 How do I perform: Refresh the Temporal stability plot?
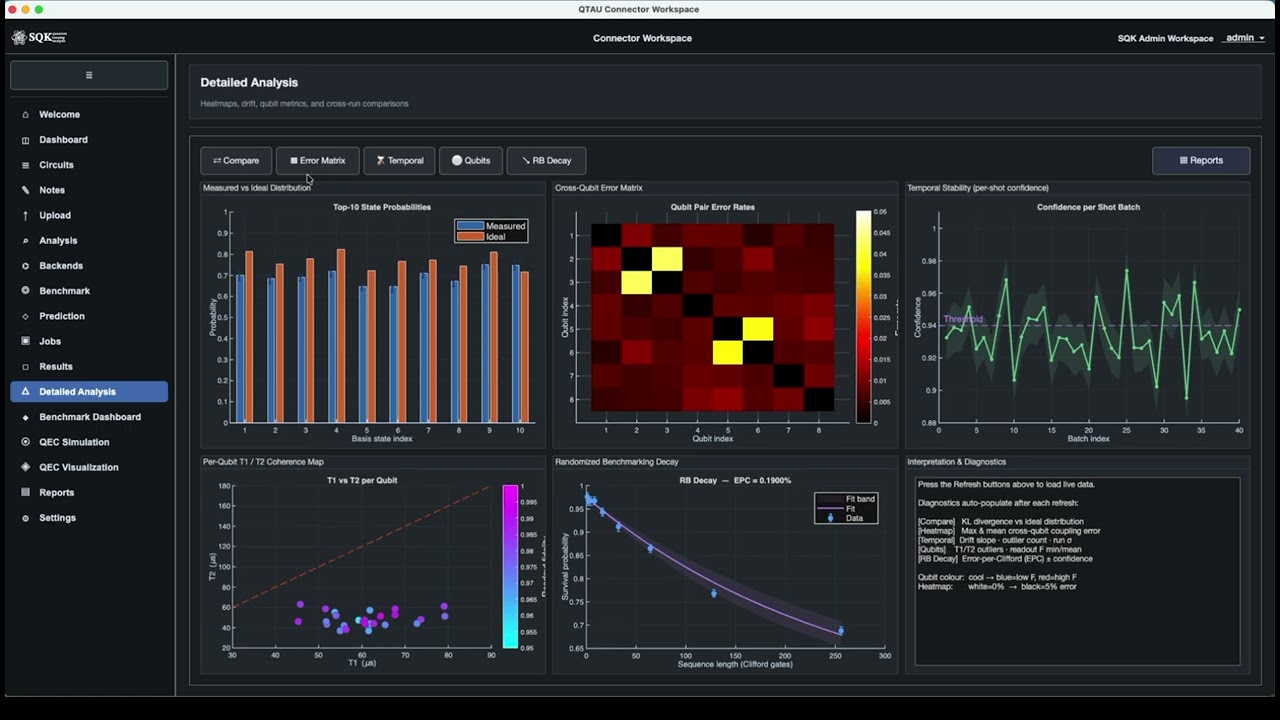[399, 160]
